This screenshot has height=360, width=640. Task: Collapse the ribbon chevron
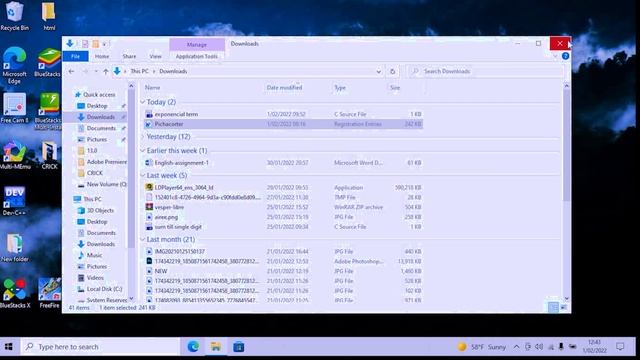(x=555, y=56)
